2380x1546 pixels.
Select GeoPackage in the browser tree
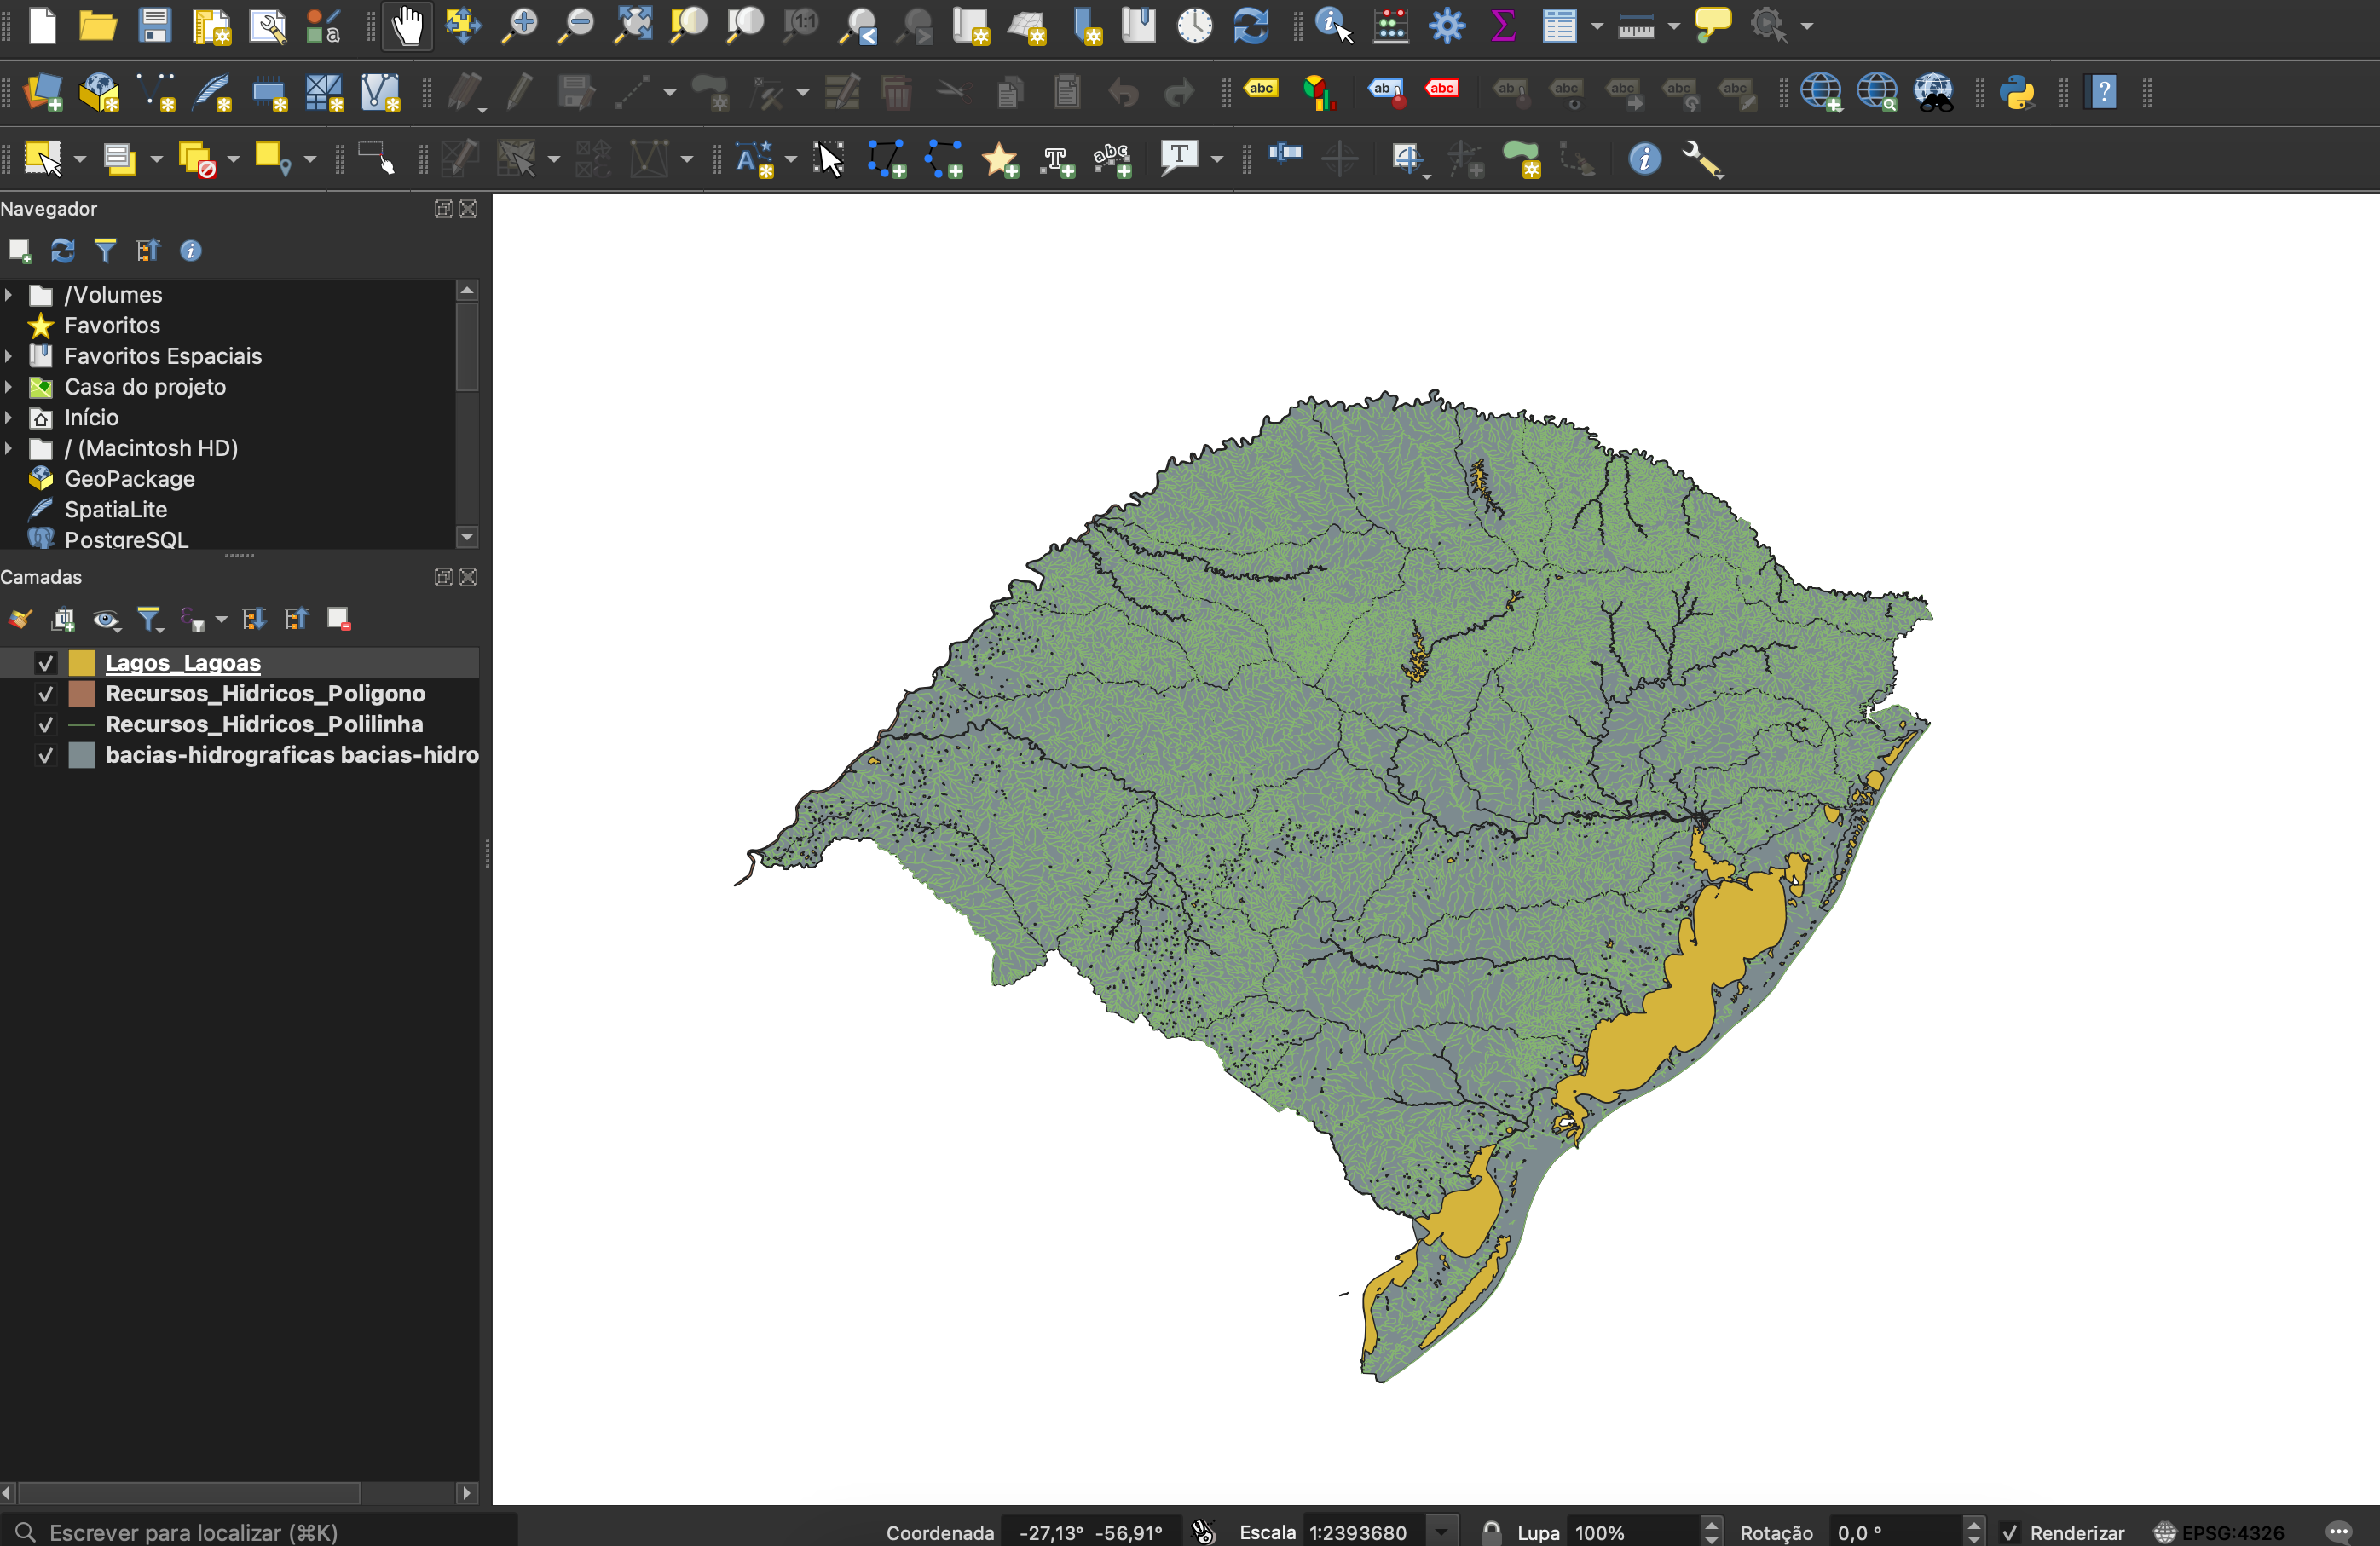[129, 479]
